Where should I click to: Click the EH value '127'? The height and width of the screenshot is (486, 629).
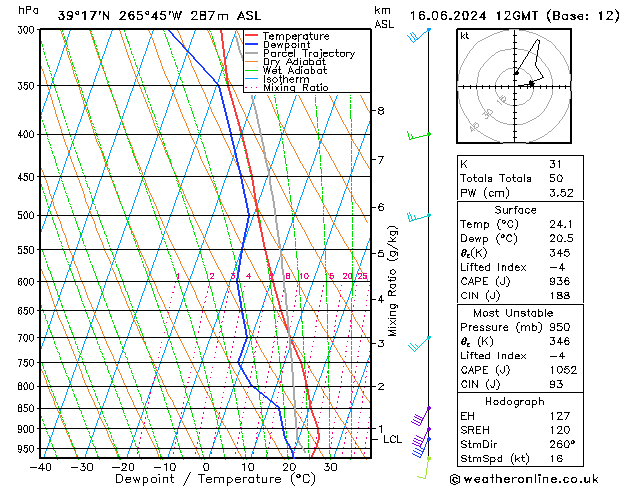[x=560, y=416]
